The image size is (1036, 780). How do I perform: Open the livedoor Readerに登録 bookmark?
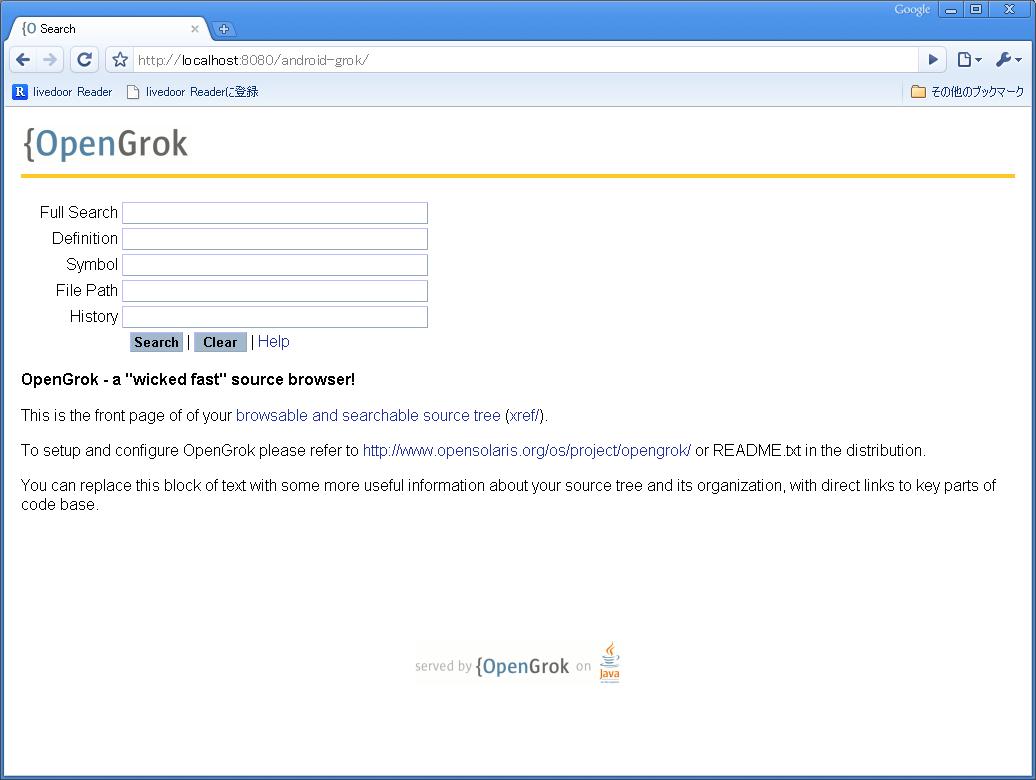(x=192, y=92)
